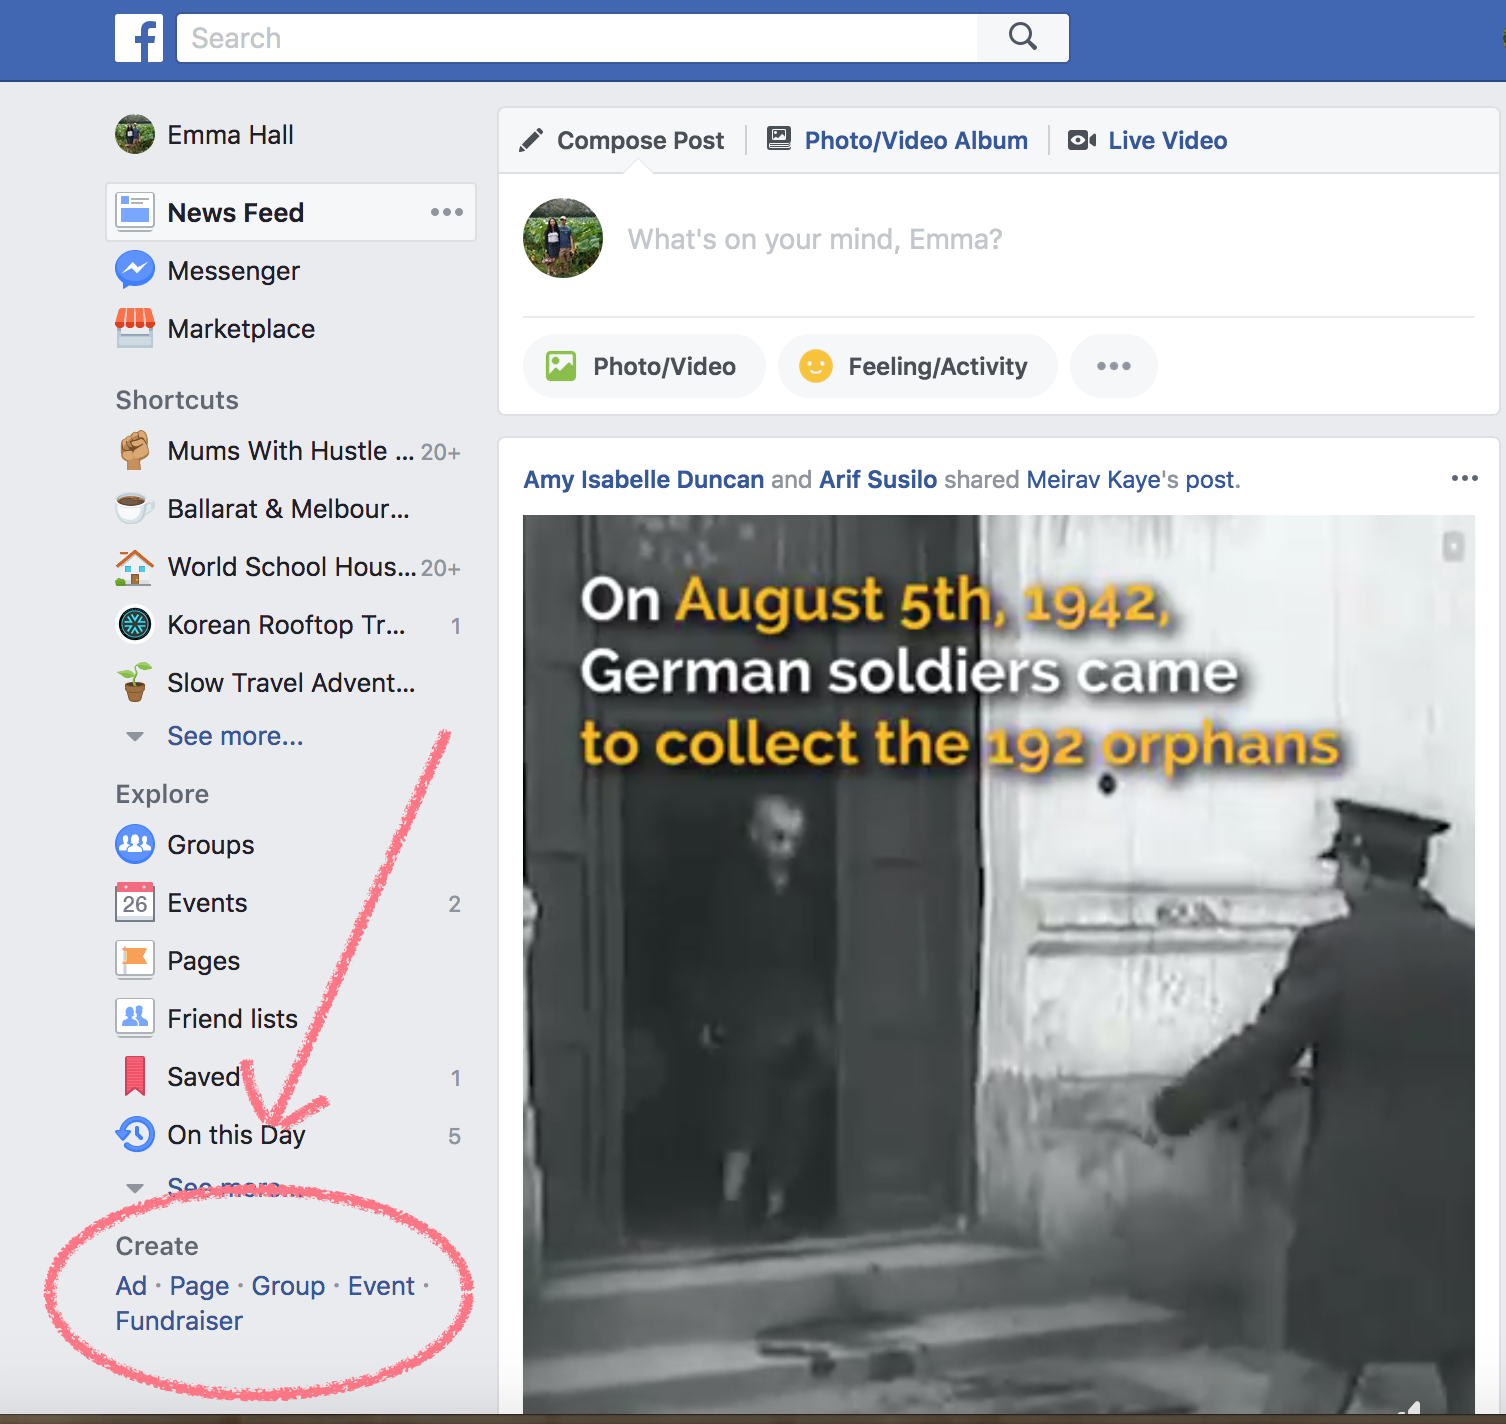The height and width of the screenshot is (1424, 1506).
Task: Open Meirav Kaye's profile link
Action: [1094, 479]
